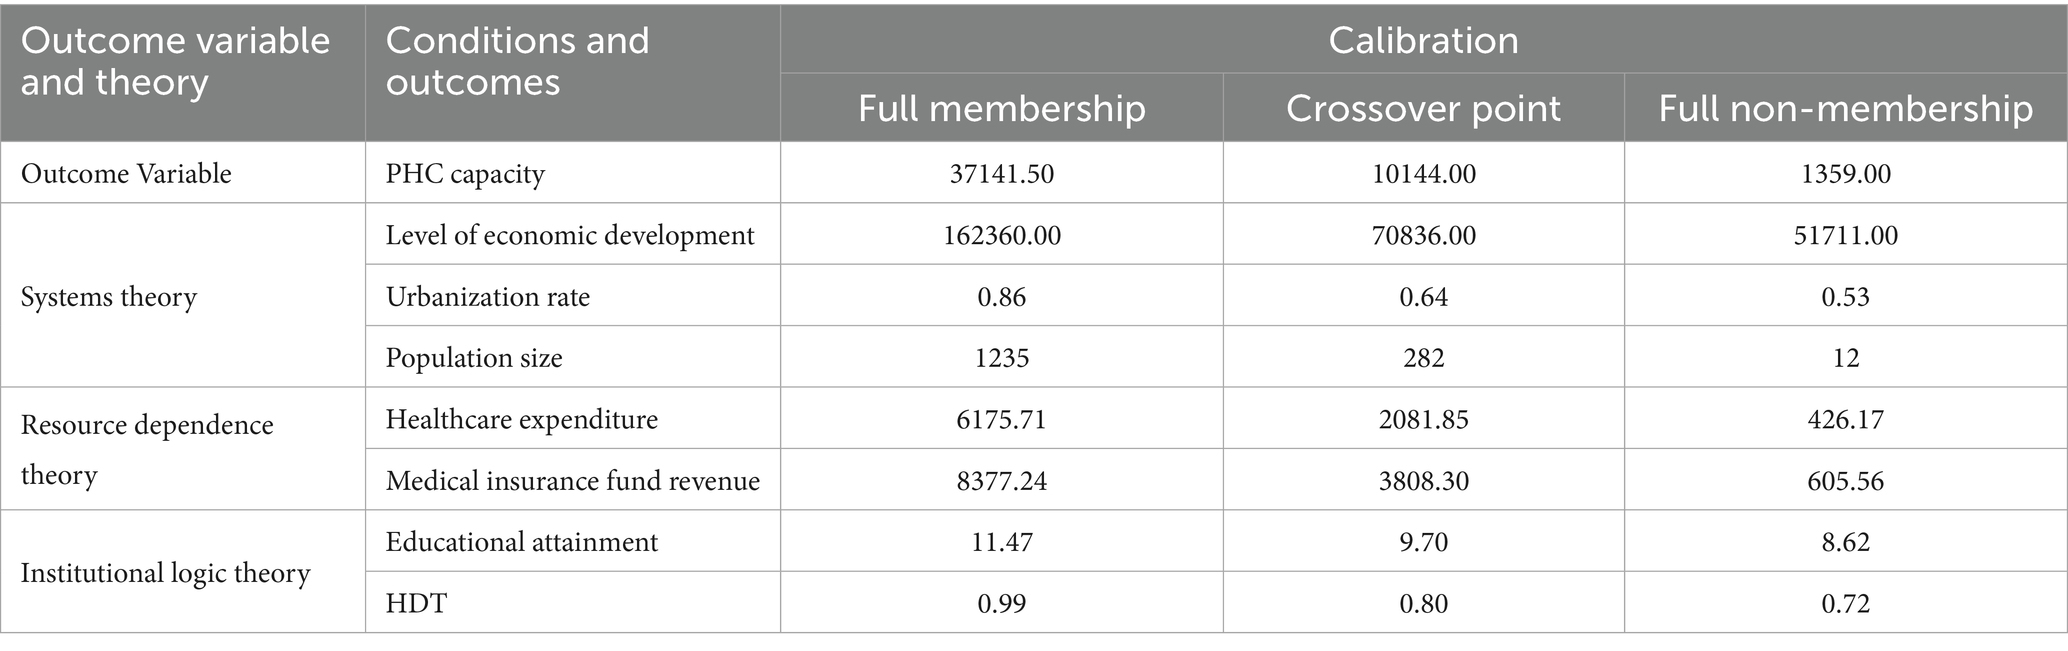Select the Conditions and outcomes header
Viewport: 2068px width, 651px height.
[x=518, y=61]
